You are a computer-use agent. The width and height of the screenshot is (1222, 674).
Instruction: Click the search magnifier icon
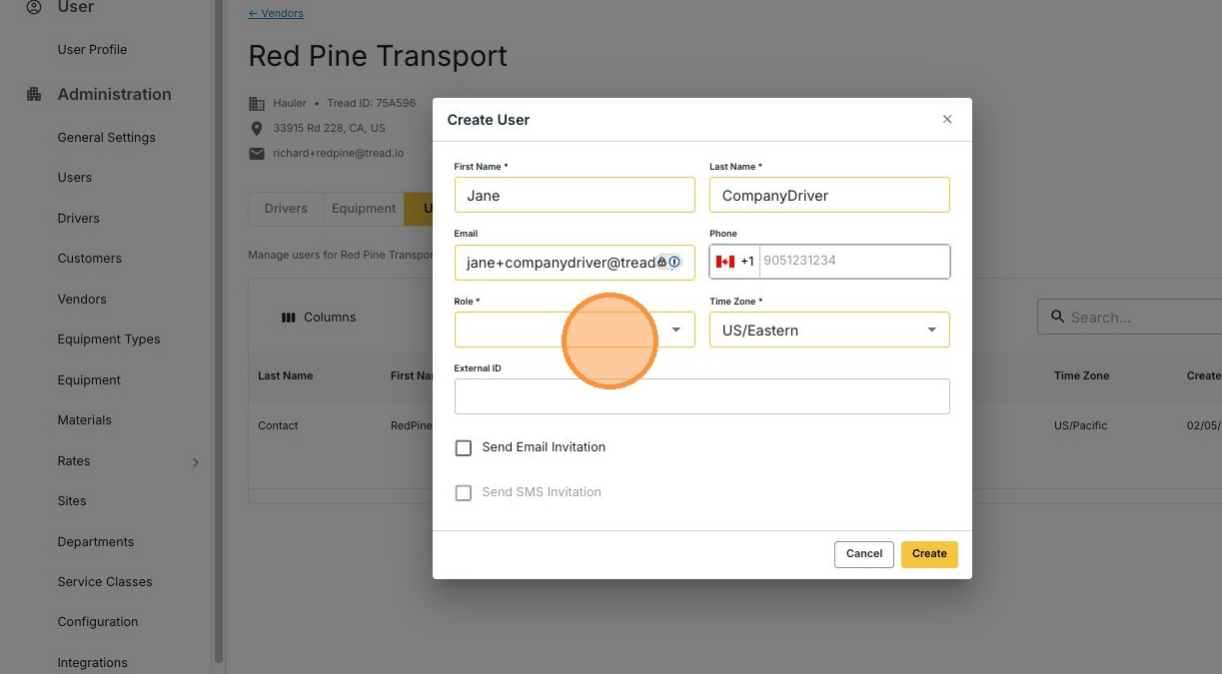1057,317
